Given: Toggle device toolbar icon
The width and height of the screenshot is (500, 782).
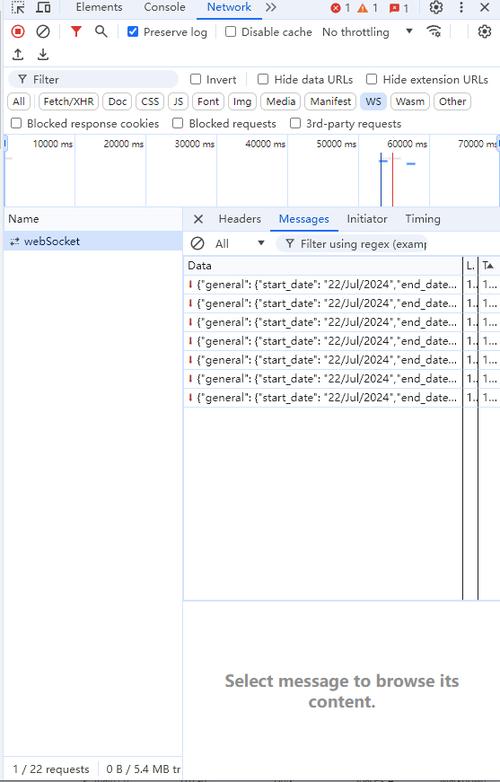Looking at the screenshot, I should [x=44, y=7].
